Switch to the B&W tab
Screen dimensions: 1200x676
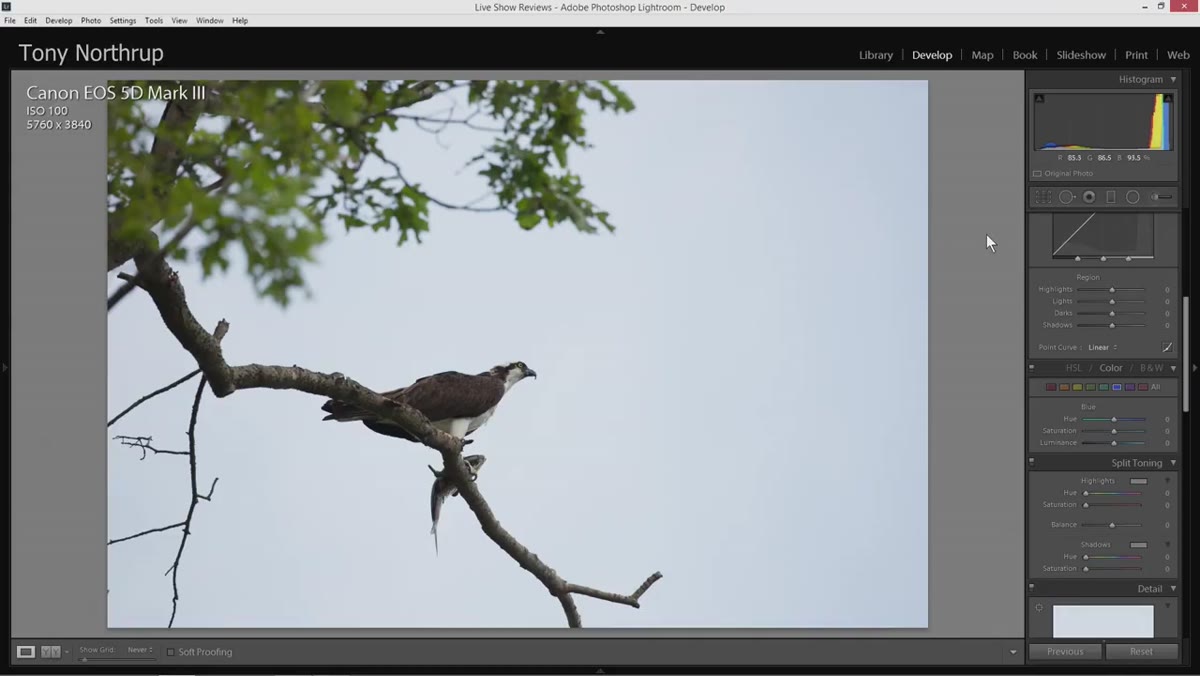(x=1152, y=368)
